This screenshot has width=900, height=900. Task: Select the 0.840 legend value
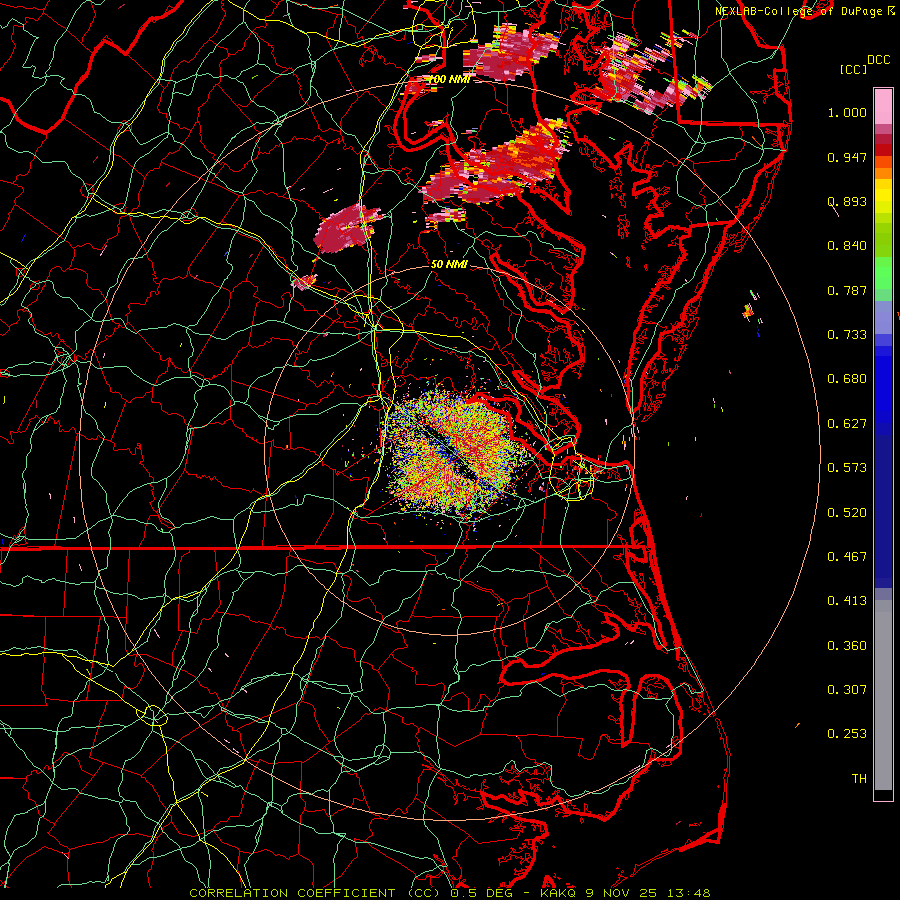tap(847, 246)
